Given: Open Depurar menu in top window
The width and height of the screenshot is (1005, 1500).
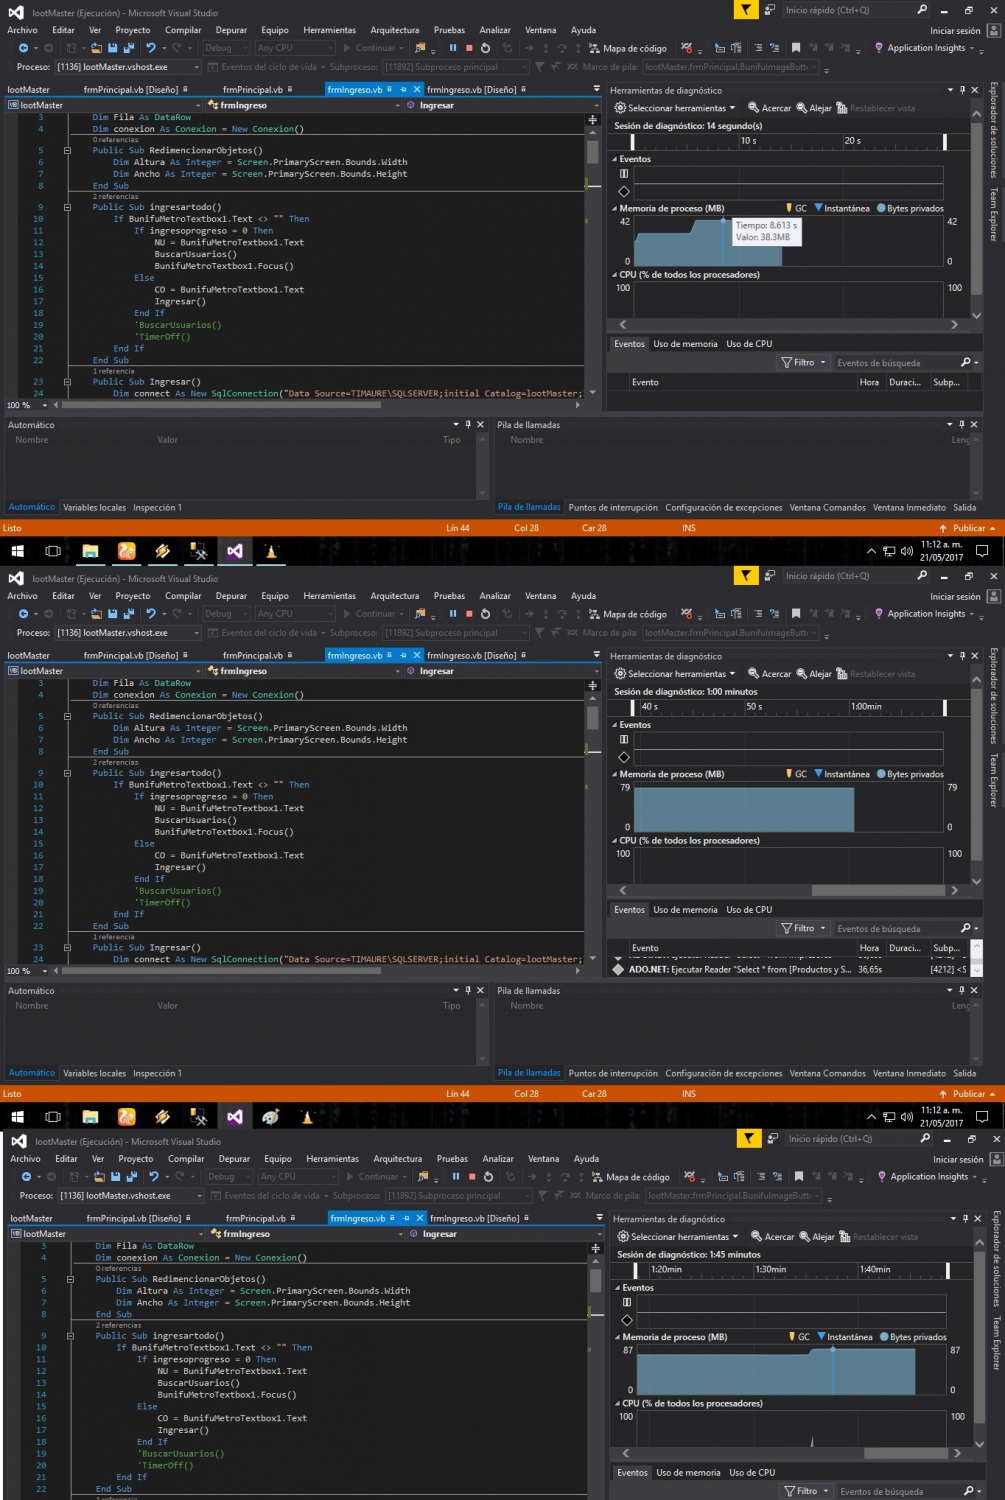Looking at the screenshot, I should pos(232,30).
